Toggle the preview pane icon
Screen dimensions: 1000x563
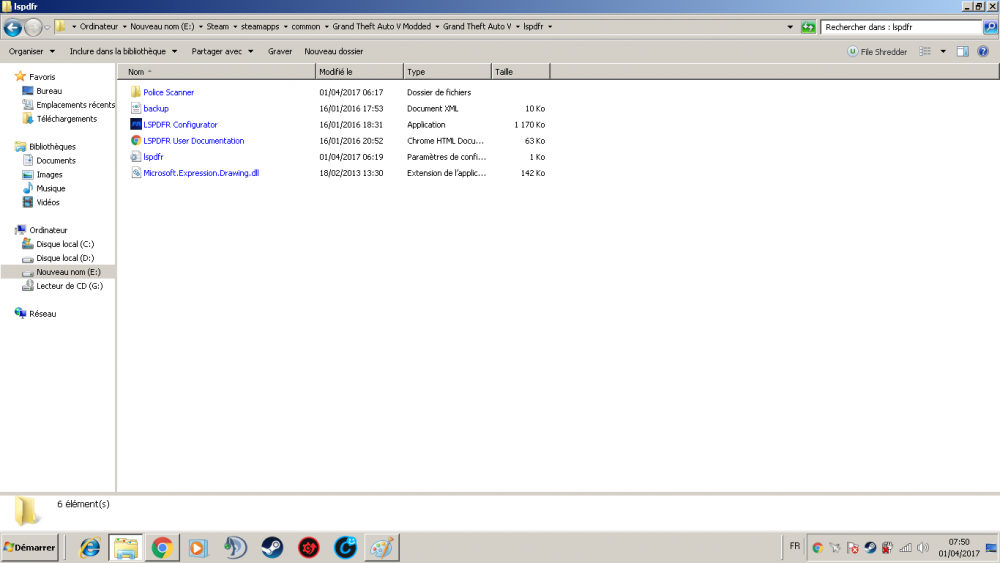(962, 51)
